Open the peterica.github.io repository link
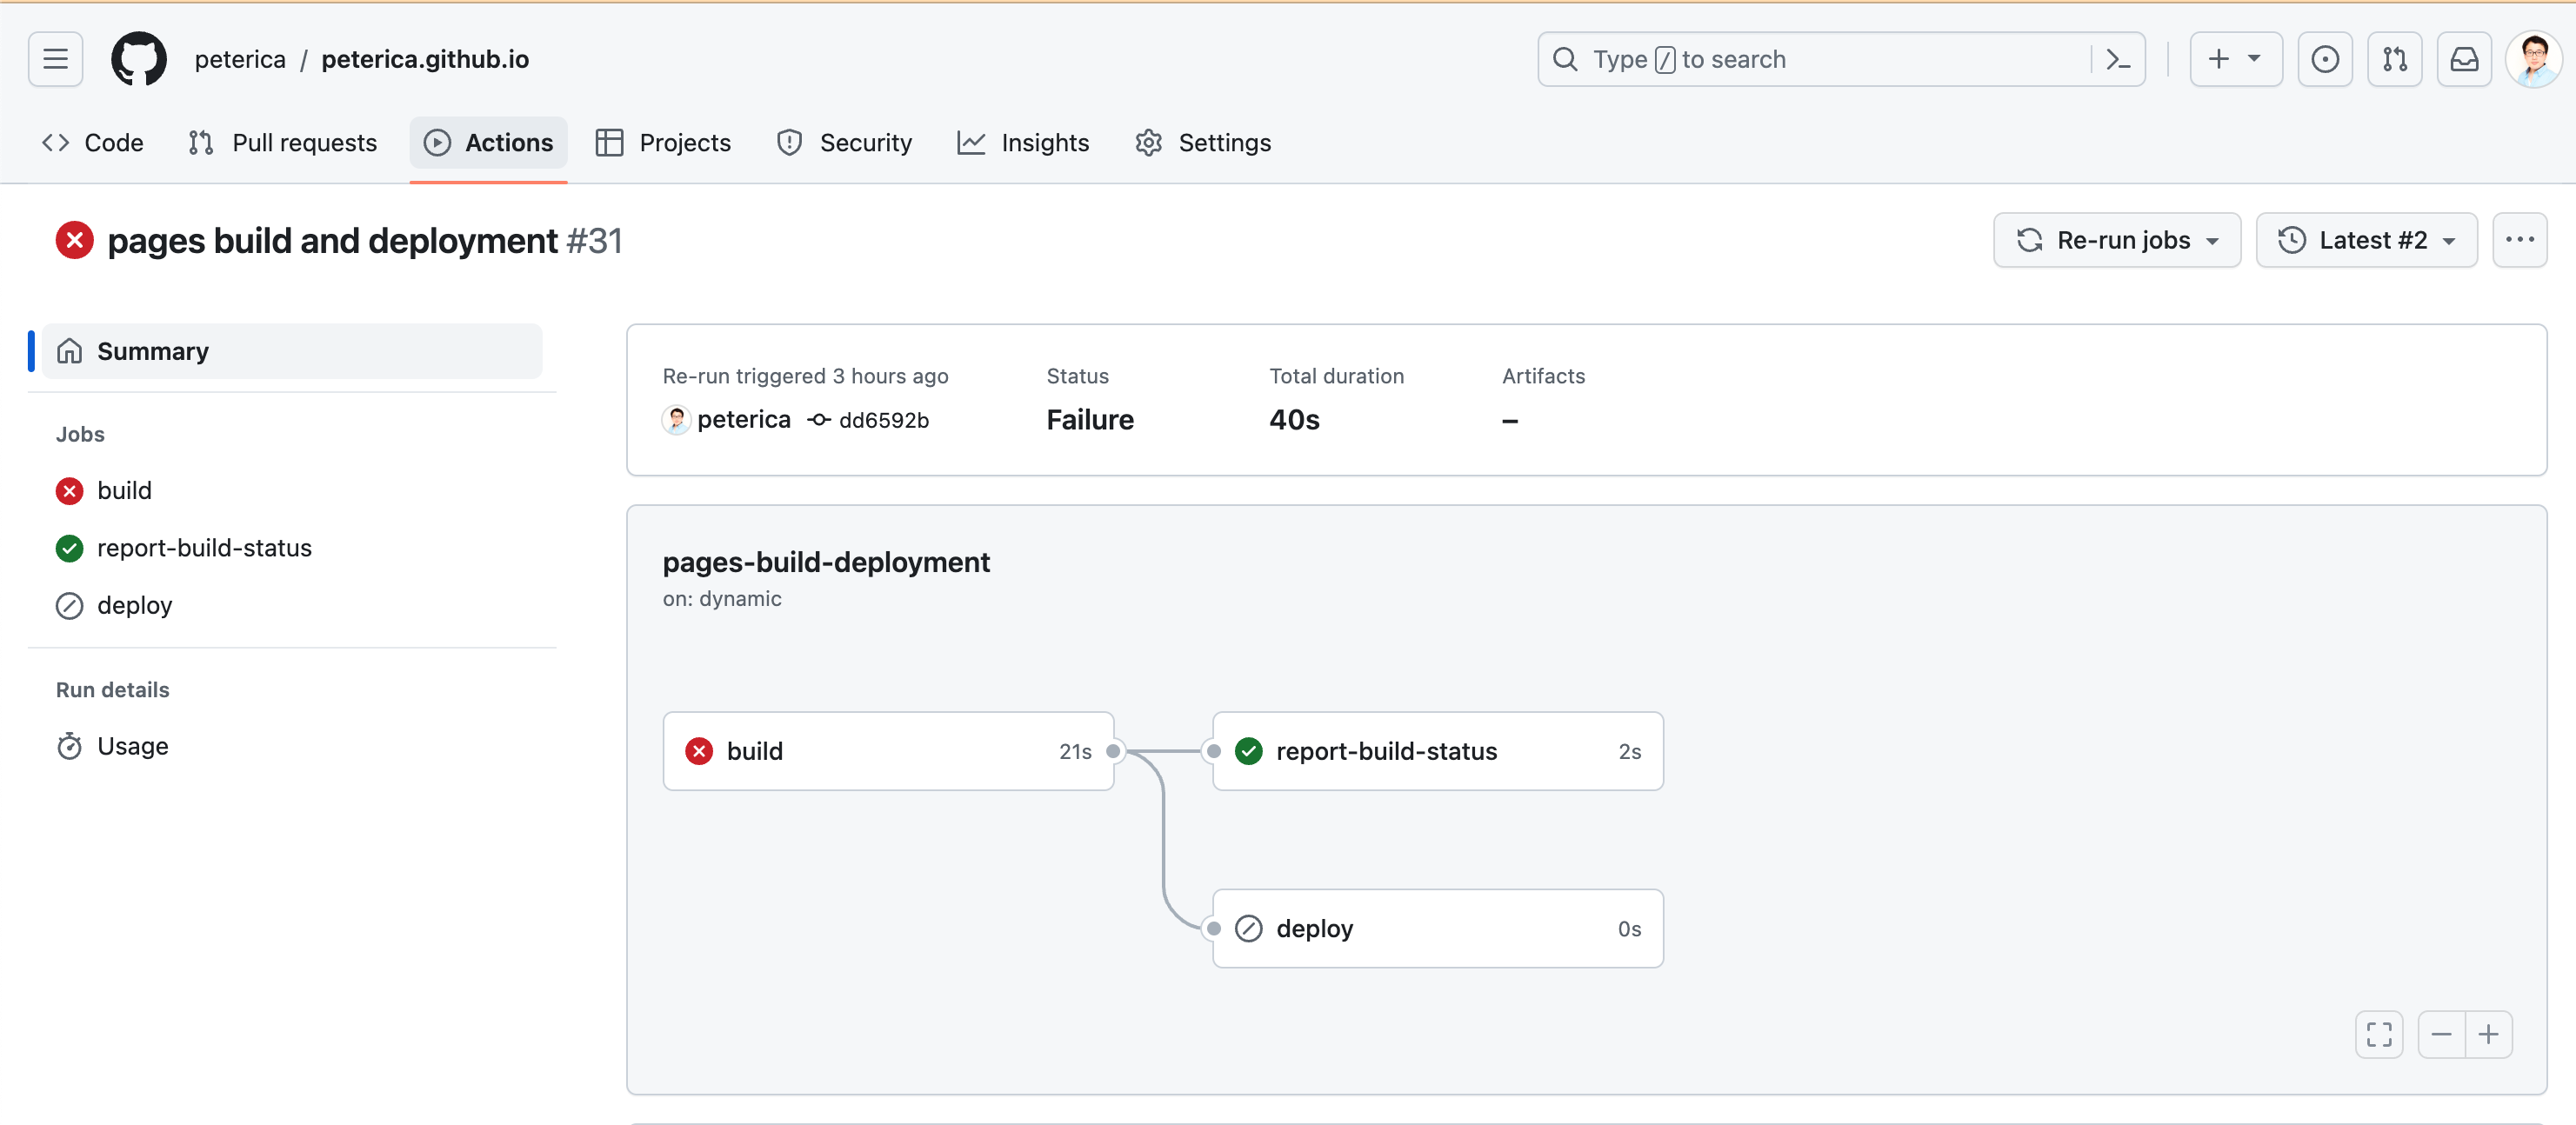Image resolution: width=2576 pixels, height=1125 pixels. (x=425, y=59)
